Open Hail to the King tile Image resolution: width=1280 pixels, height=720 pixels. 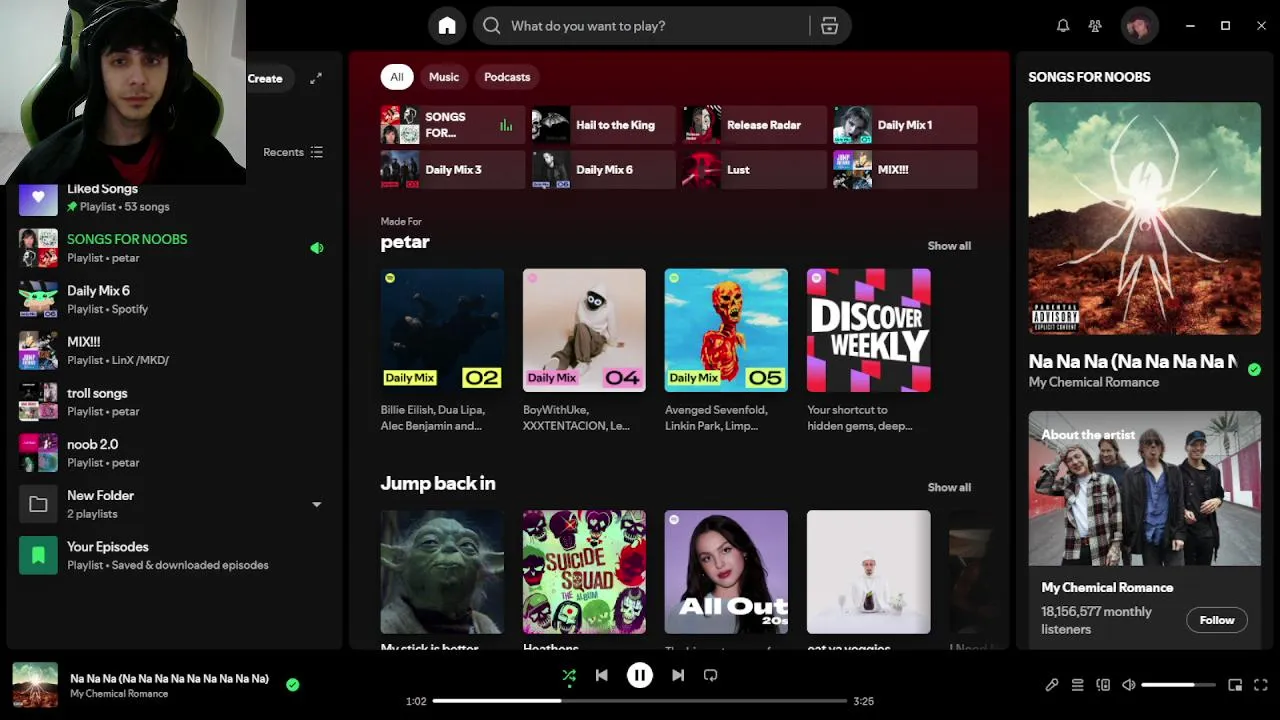click(x=604, y=125)
